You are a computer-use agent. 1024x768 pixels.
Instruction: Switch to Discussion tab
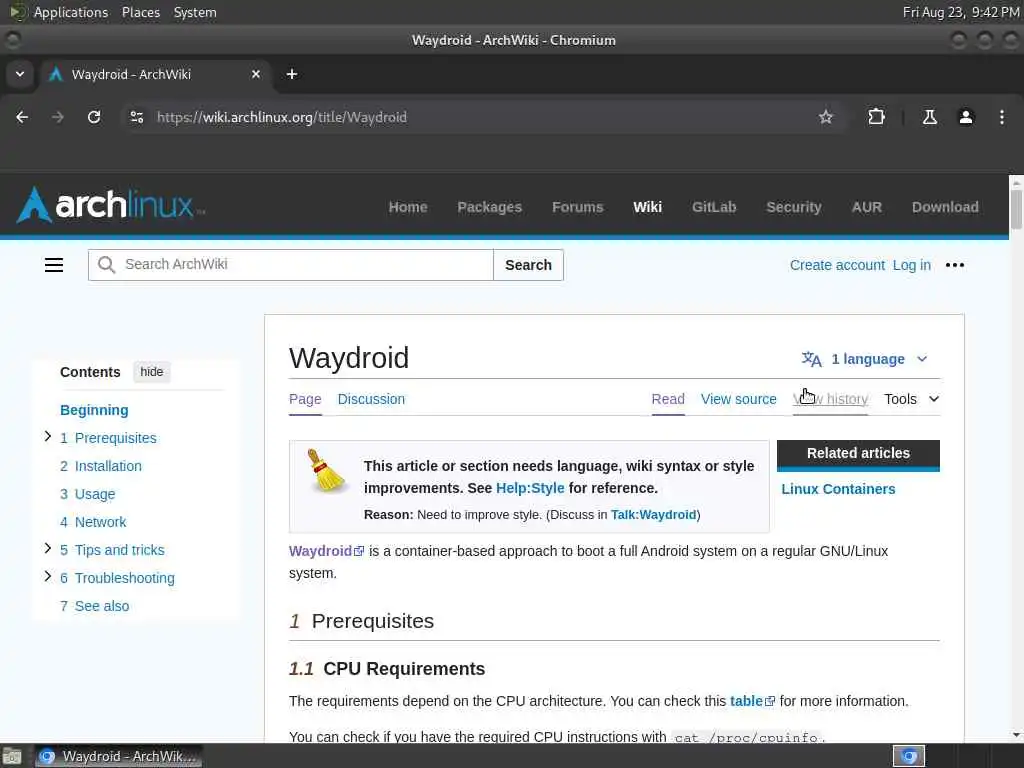tap(371, 399)
